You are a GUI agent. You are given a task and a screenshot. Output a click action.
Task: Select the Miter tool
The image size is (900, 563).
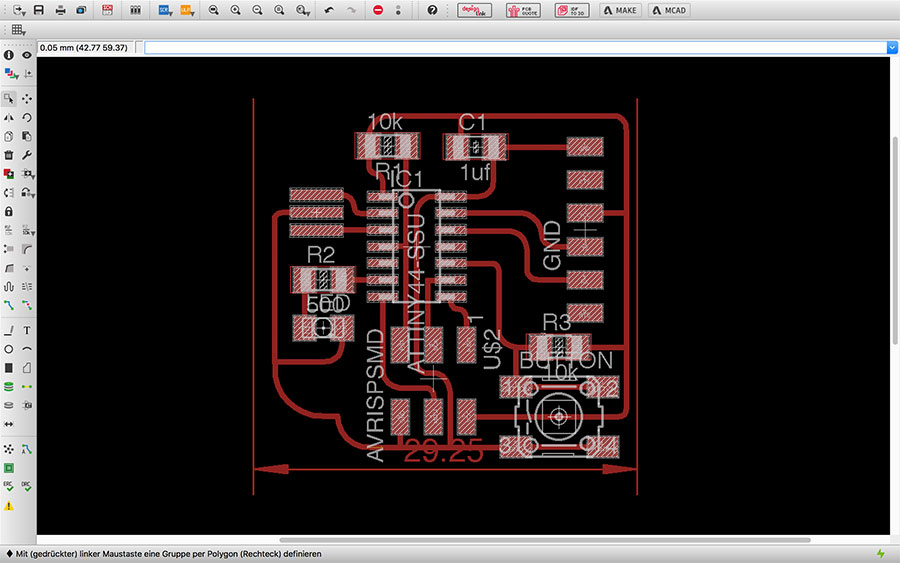coord(26,249)
